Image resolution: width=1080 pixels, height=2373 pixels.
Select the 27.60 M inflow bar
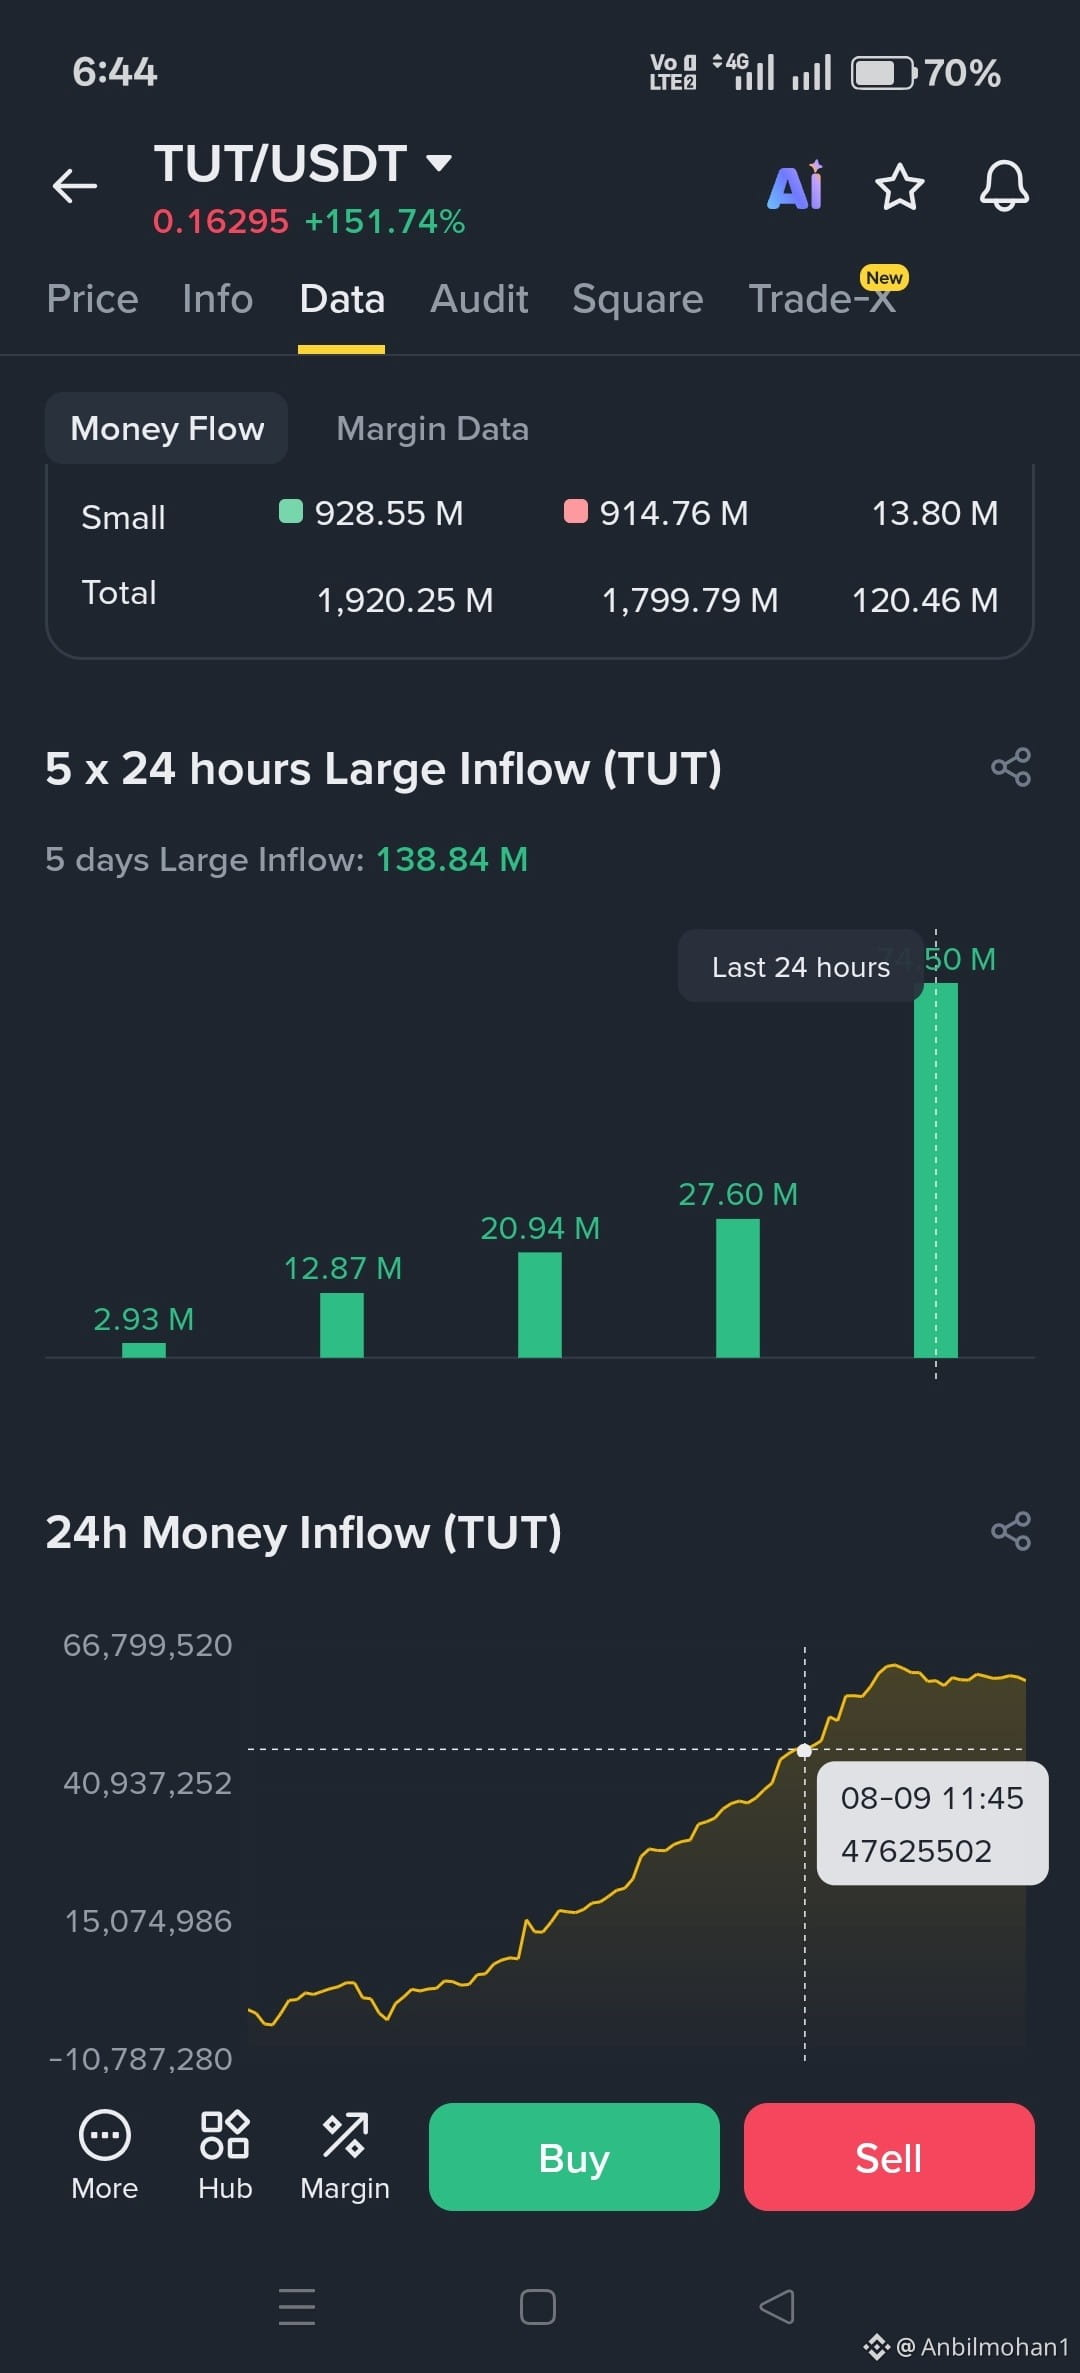coord(738,1288)
